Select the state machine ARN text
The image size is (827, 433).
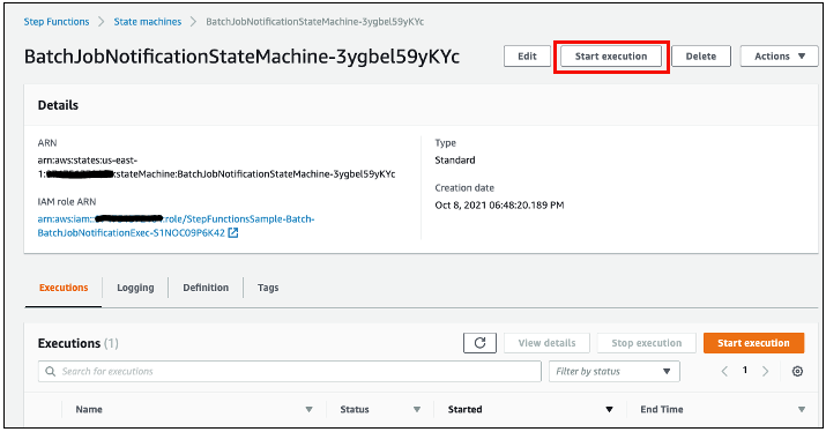216,167
